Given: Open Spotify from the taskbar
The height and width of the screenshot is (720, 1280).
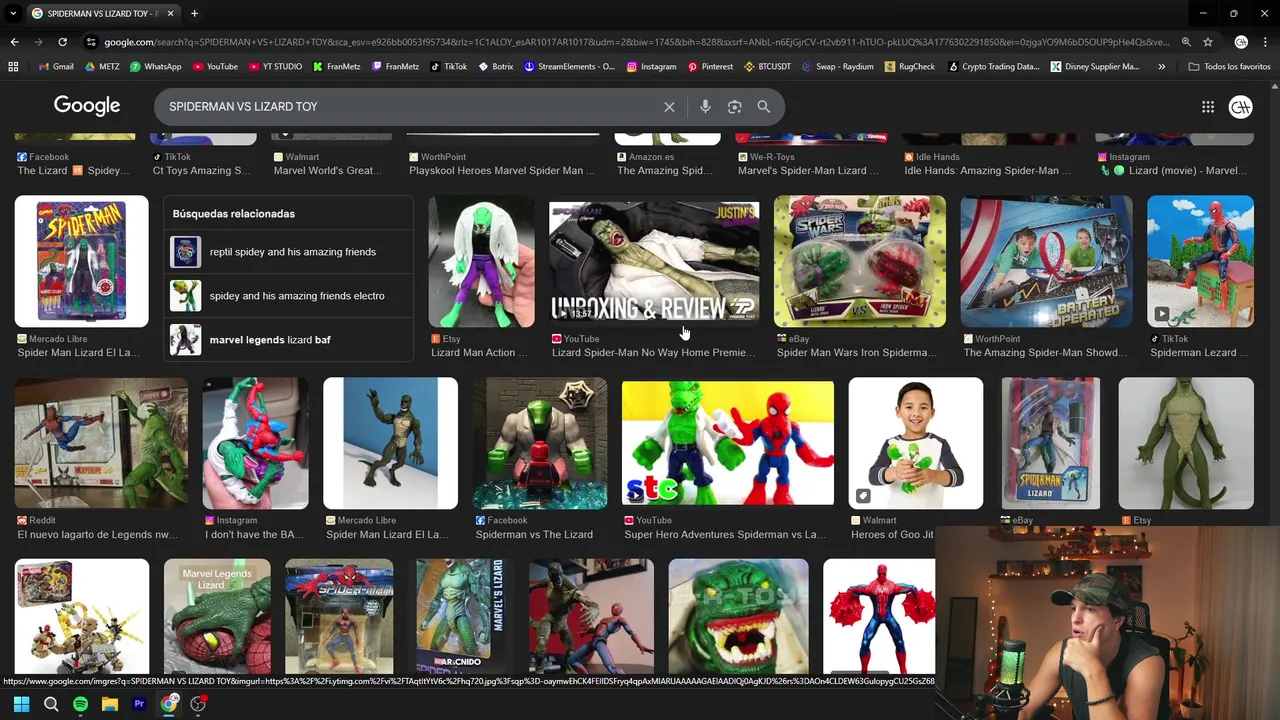Looking at the screenshot, I should click(x=80, y=704).
